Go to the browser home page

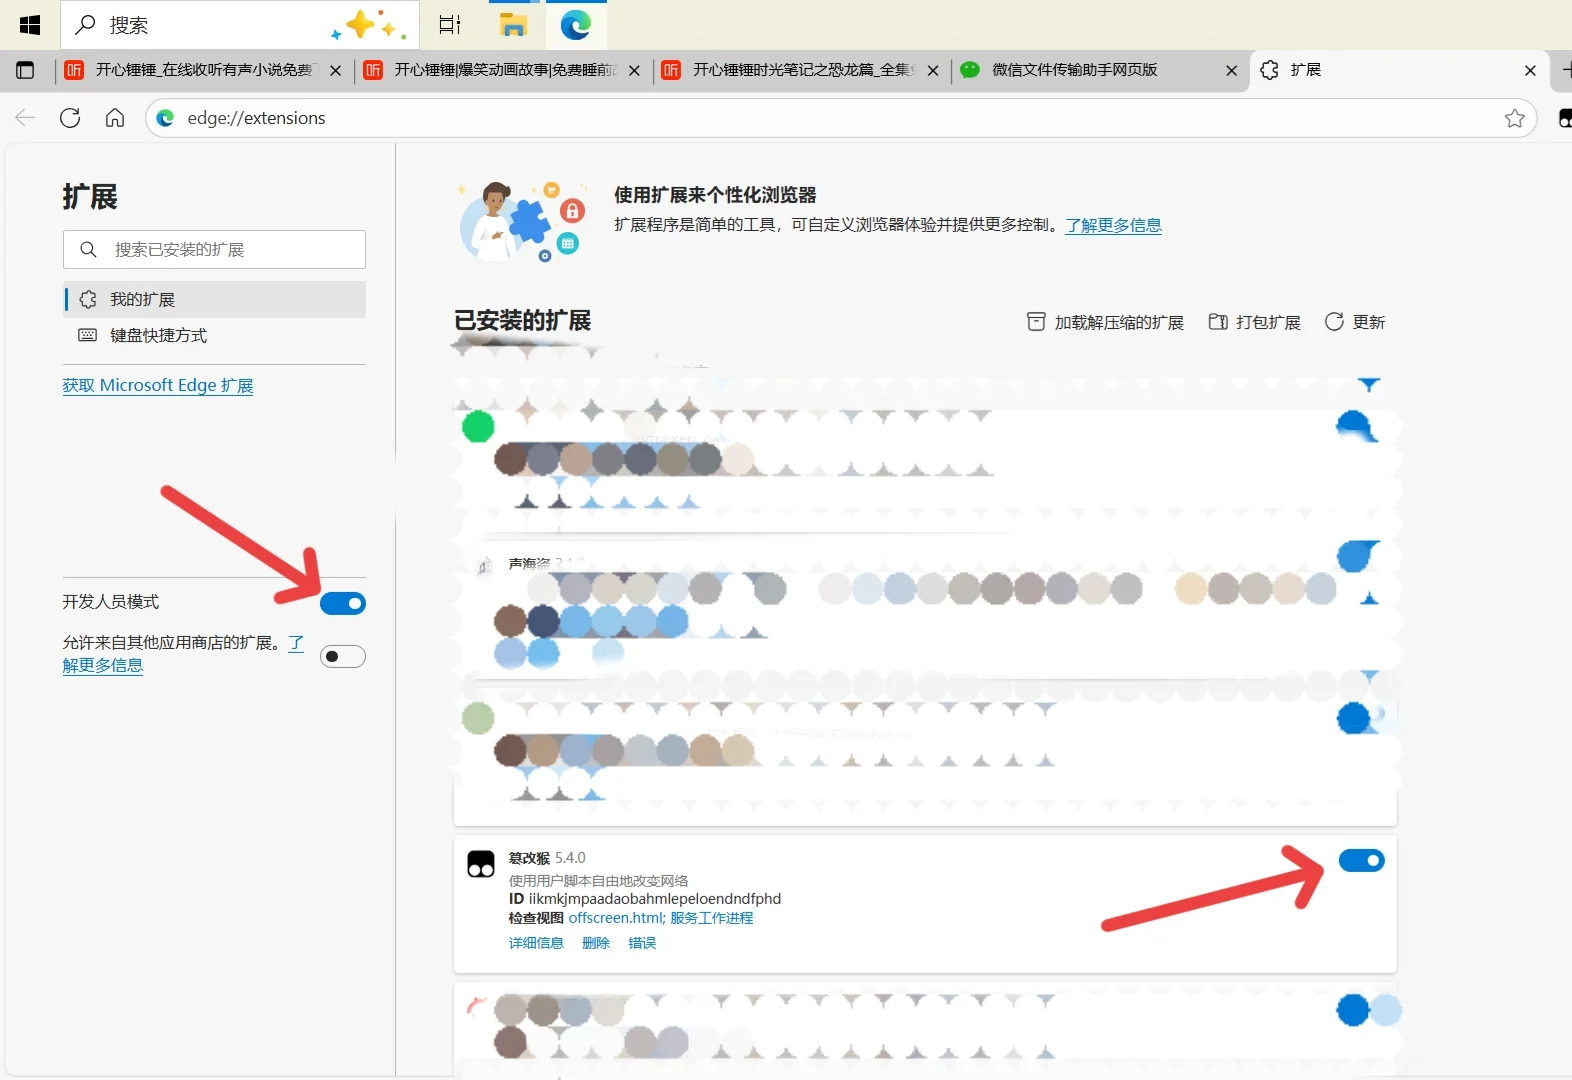point(115,118)
